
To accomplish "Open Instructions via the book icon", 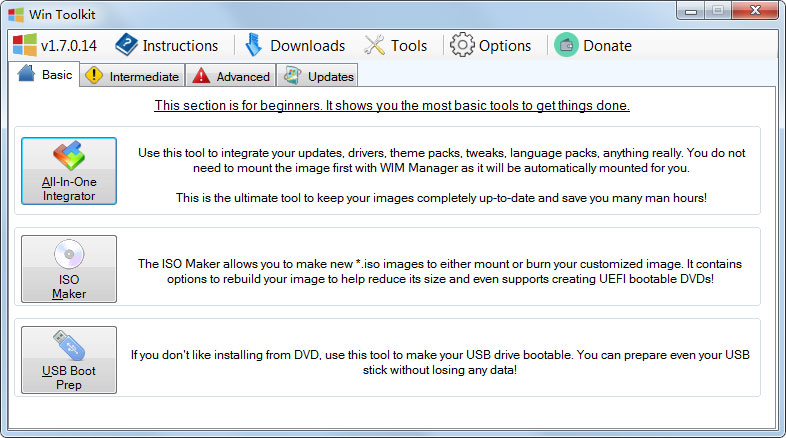I will [x=127, y=45].
